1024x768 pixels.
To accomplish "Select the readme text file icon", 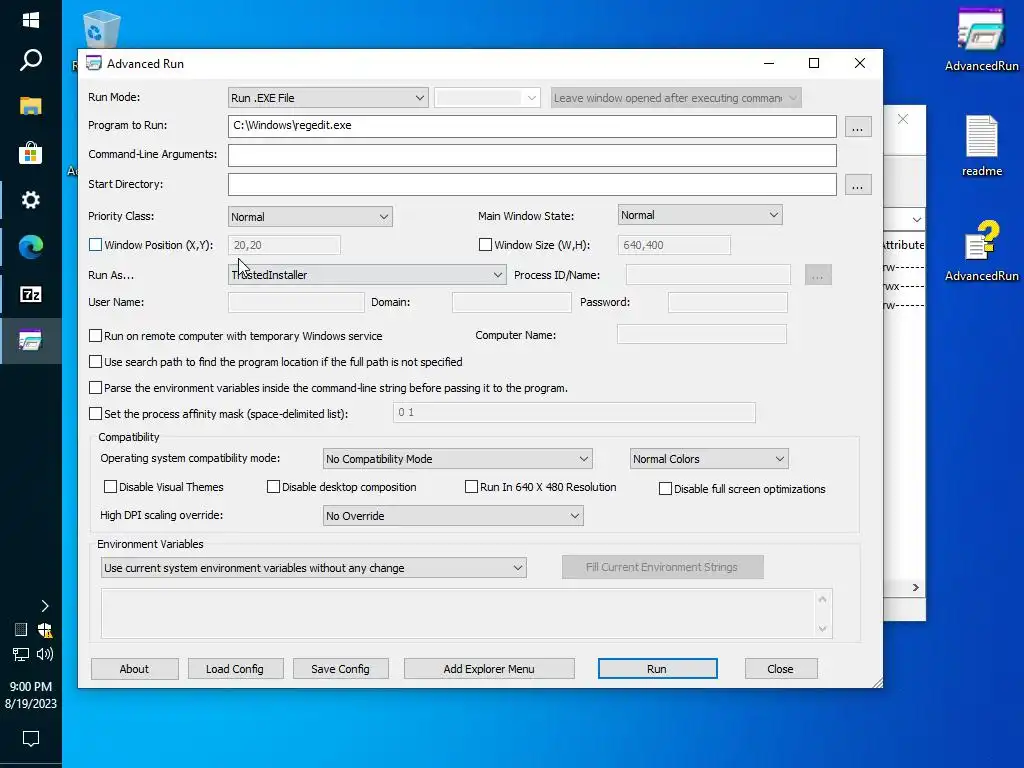I will (x=981, y=146).
